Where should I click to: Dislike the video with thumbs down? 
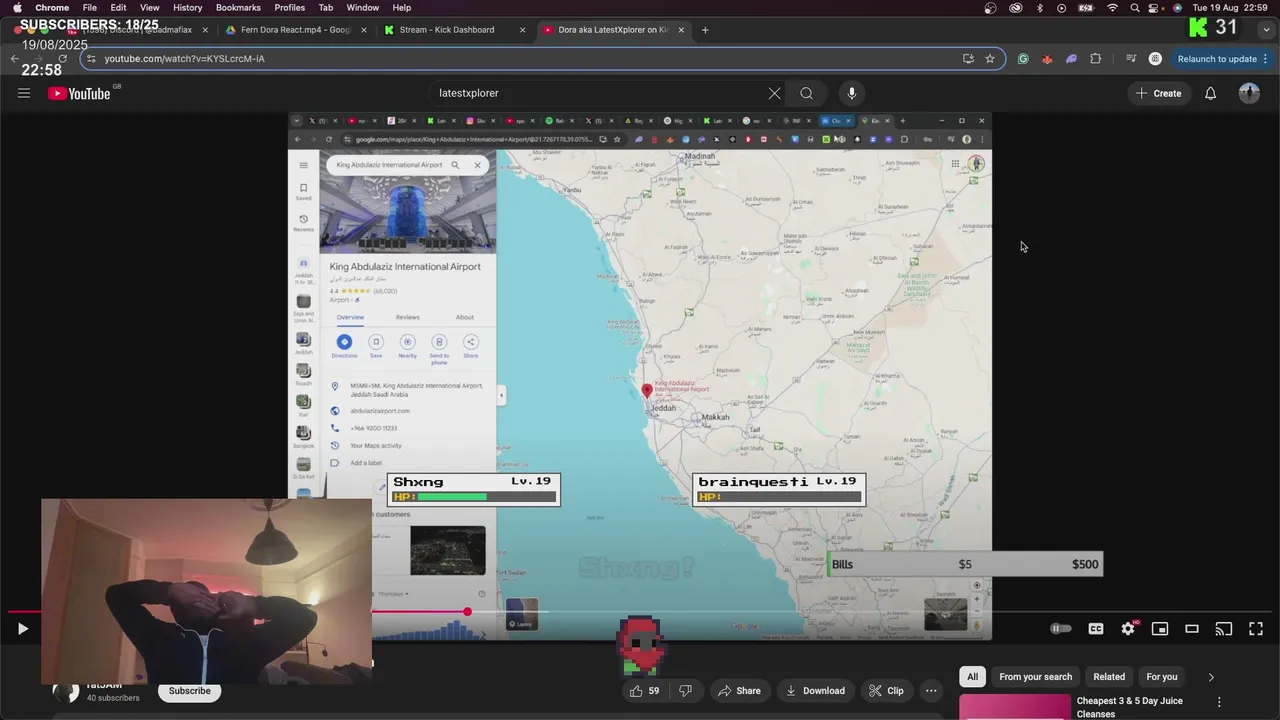point(686,691)
